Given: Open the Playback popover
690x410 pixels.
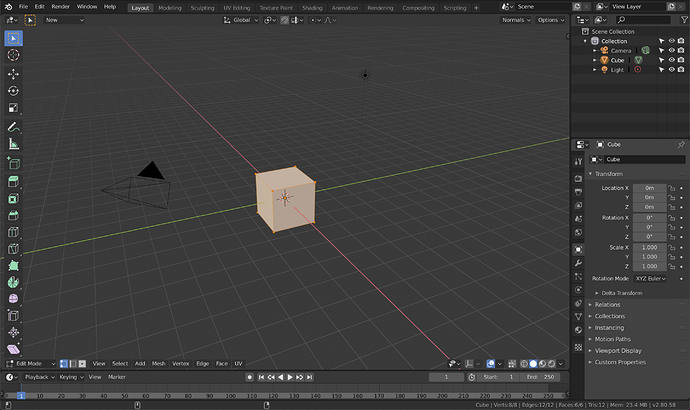Looking at the screenshot, I should pyautogui.click(x=40, y=377).
